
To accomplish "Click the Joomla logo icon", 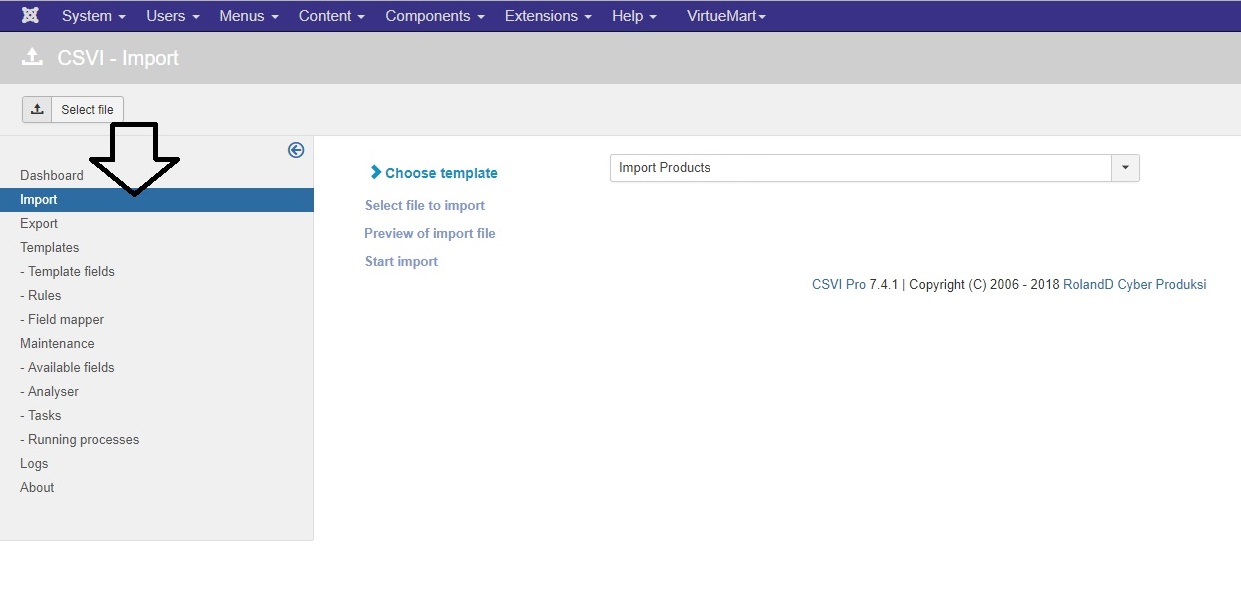I will coord(31,16).
